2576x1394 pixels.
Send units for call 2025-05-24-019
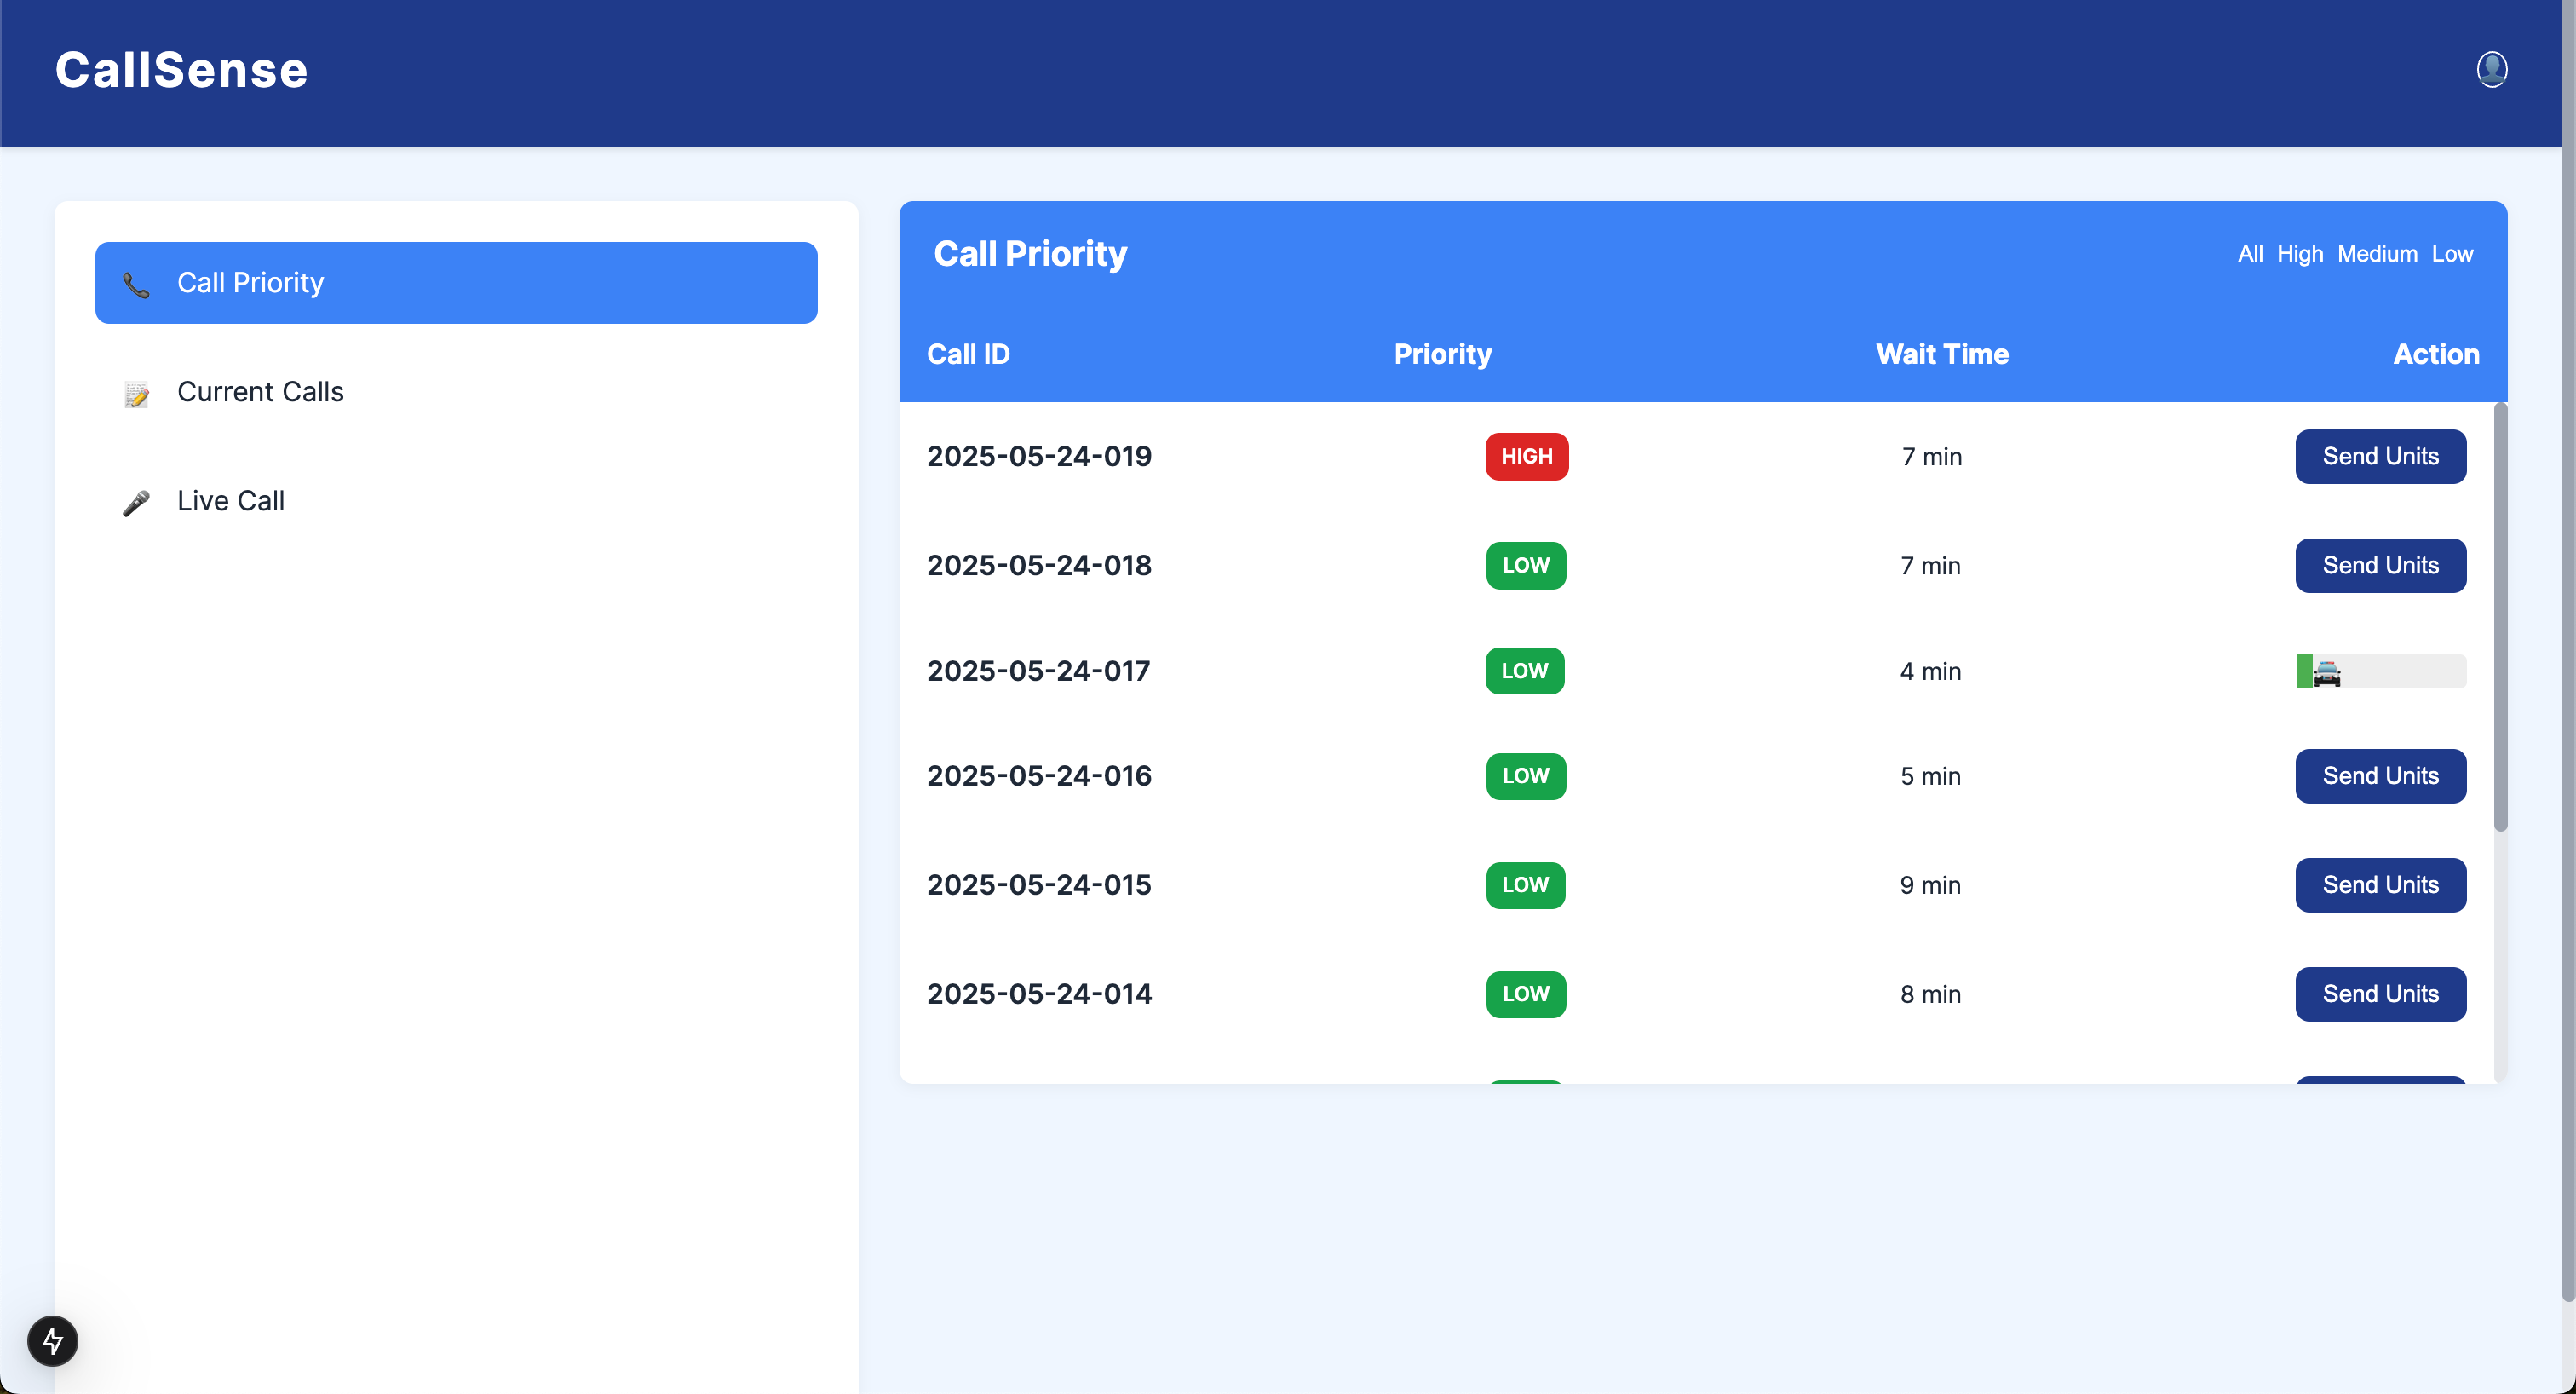[2379, 456]
